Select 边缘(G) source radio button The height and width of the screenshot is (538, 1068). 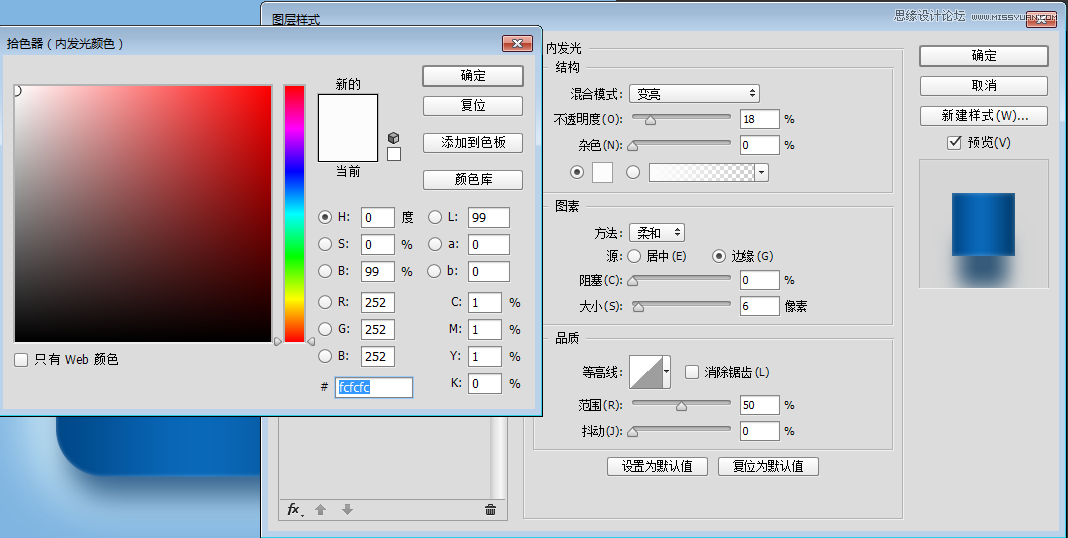point(719,256)
